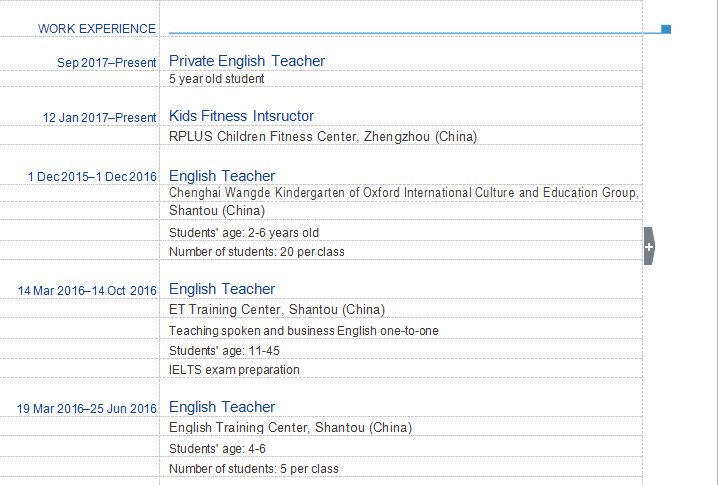This screenshot has width=718, height=485.
Task: Click the Sep 2017–Present date cell
Action: [x=107, y=63]
